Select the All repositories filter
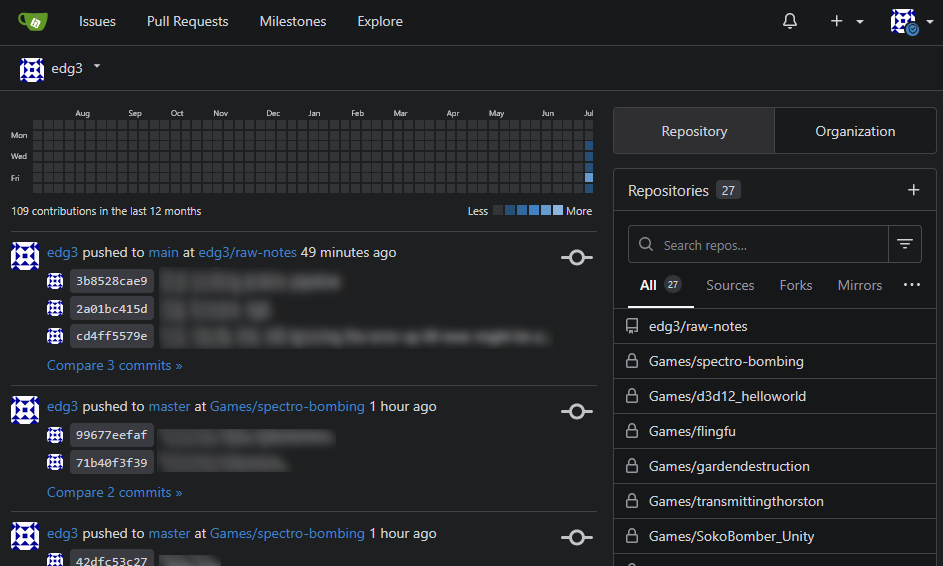 [660, 285]
